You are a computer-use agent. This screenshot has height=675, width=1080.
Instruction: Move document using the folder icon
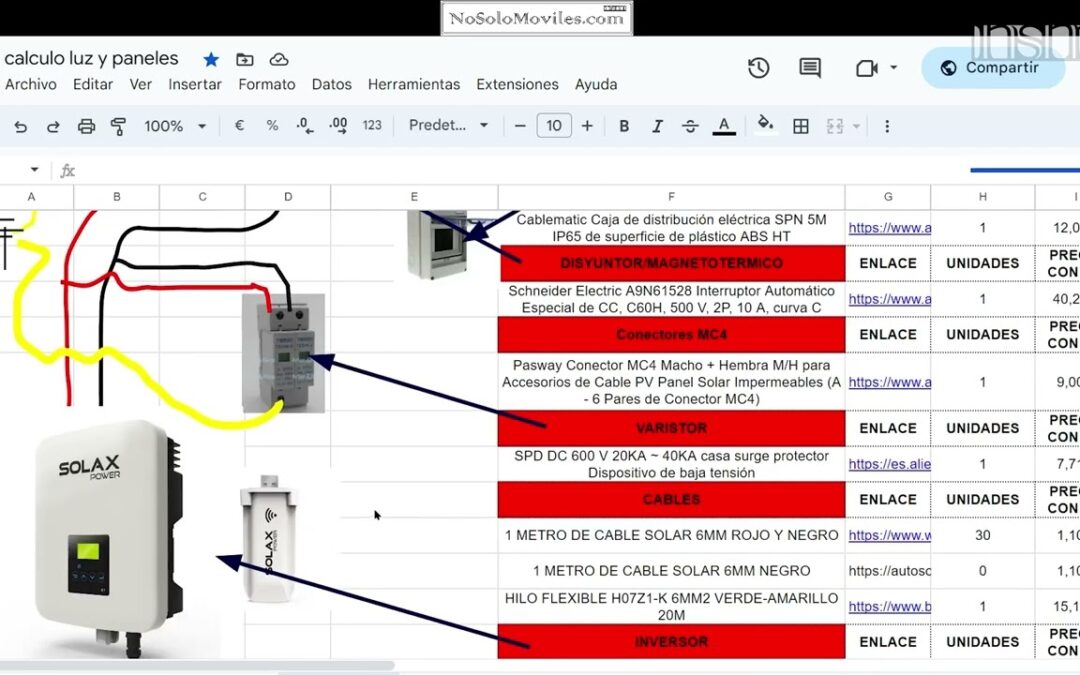point(245,60)
